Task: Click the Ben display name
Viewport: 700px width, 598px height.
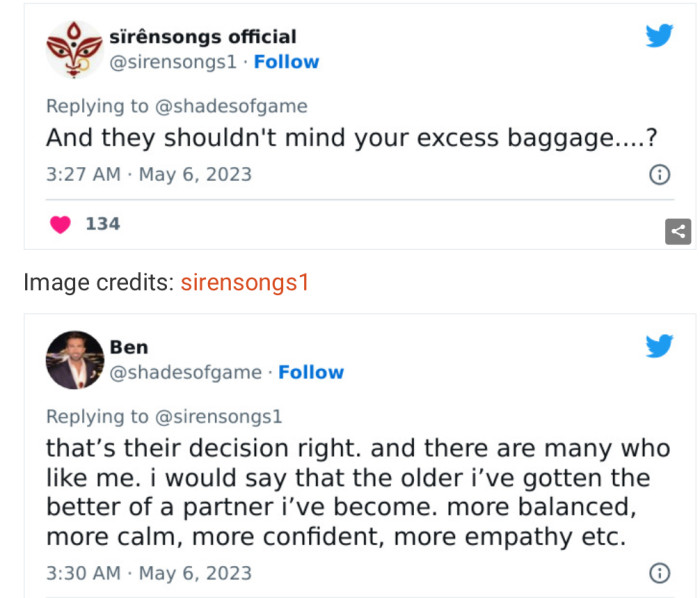Action: tap(129, 348)
